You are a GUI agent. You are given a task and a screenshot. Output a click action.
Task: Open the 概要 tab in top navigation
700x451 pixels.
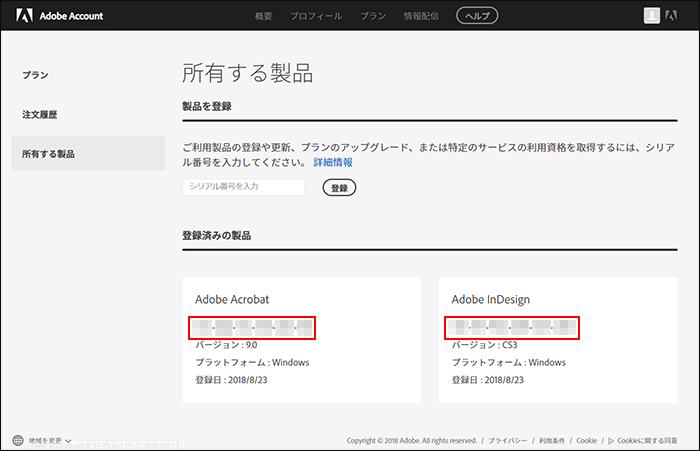pyautogui.click(x=263, y=16)
